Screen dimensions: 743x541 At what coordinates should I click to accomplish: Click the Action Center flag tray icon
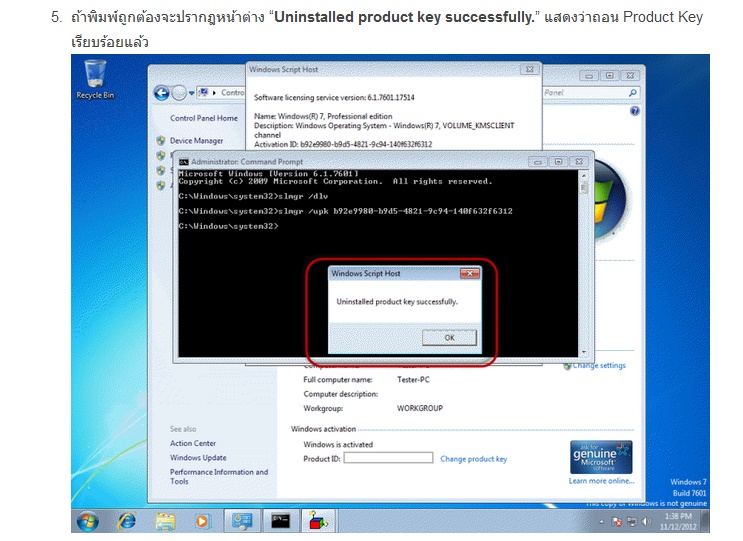(616, 522)
